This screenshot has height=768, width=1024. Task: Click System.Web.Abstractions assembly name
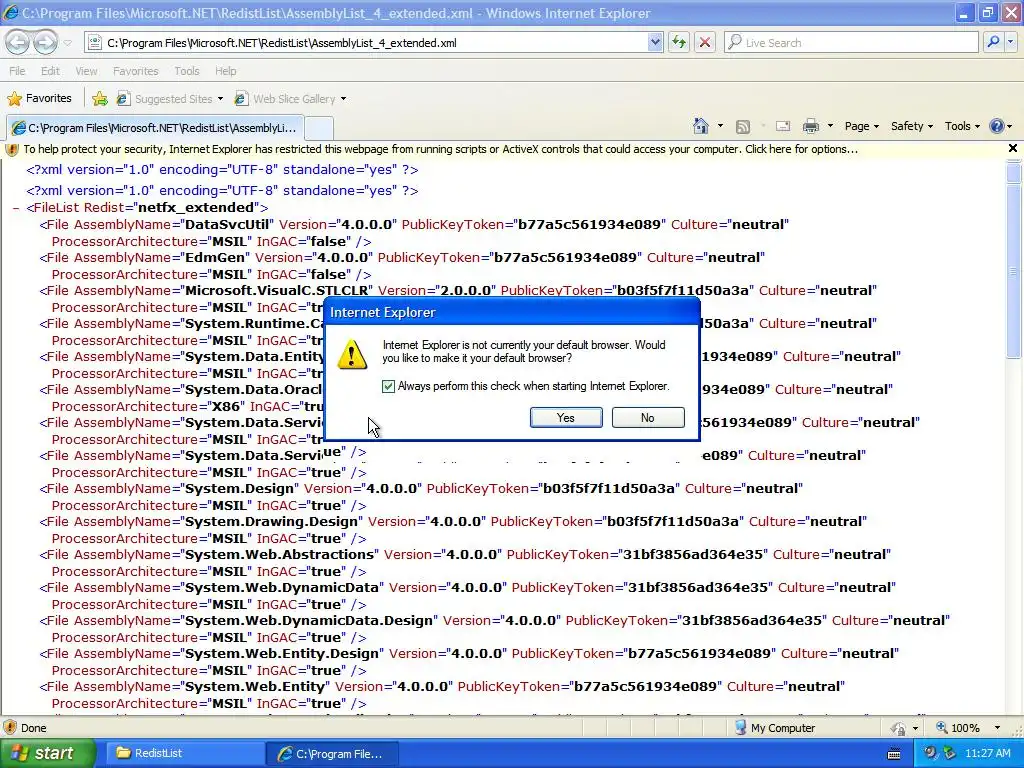280,554
